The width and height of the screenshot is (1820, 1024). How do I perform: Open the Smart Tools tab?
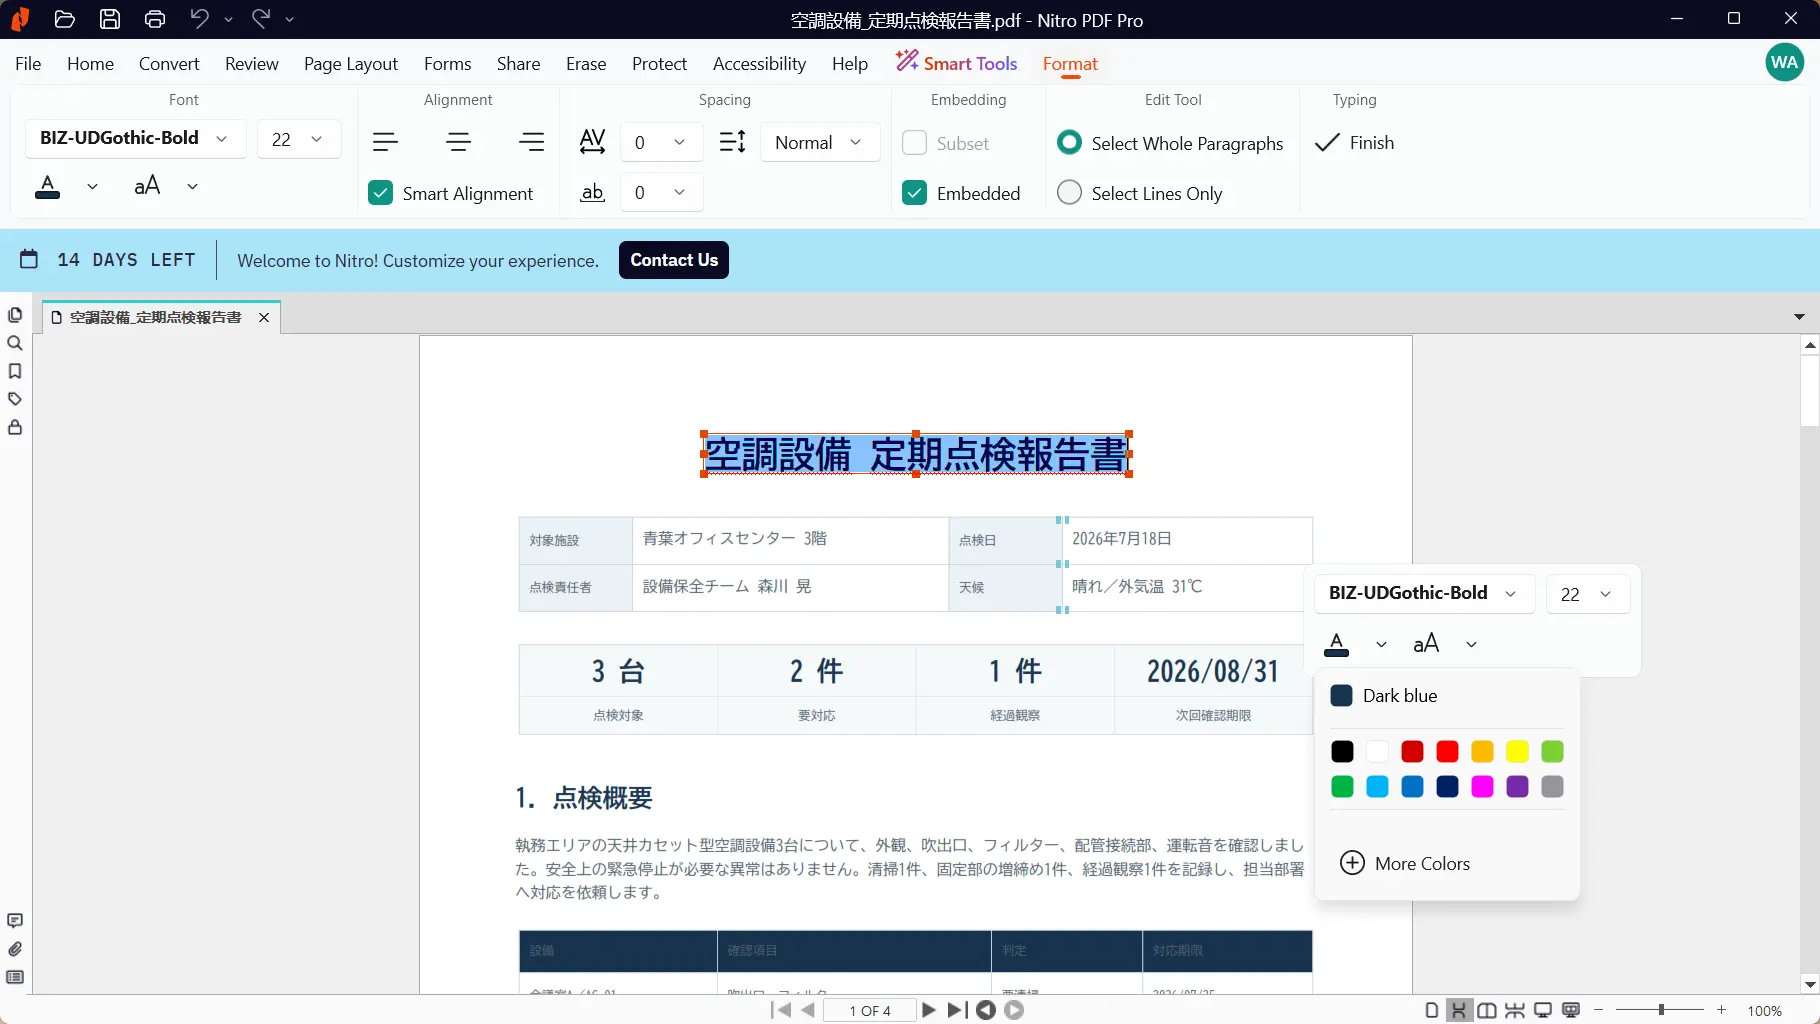956,63
